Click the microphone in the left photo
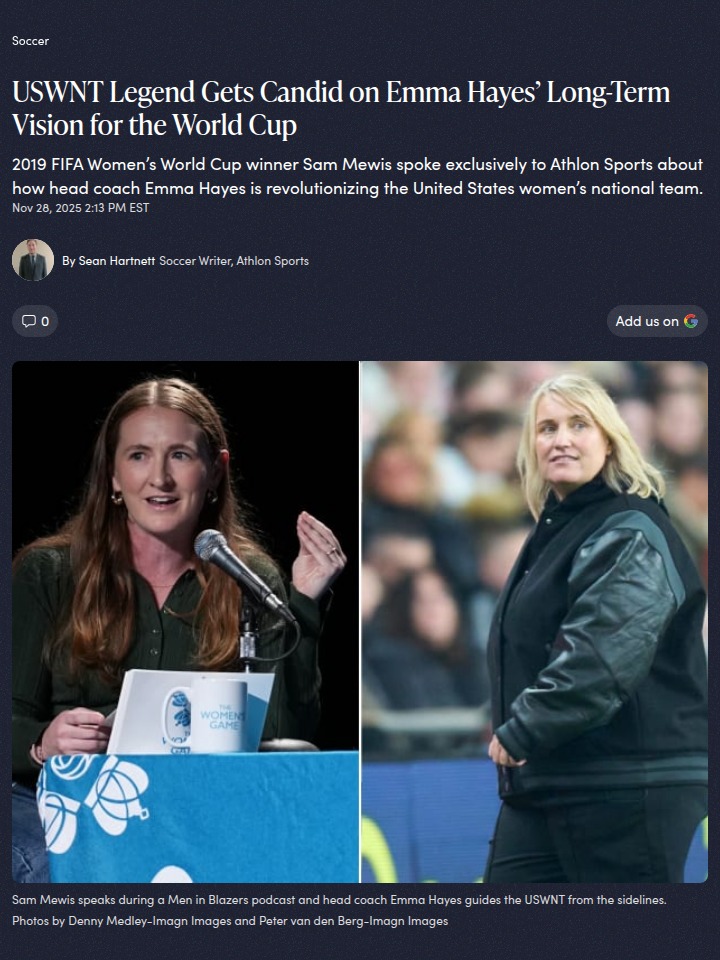The image size is (720, 960). [244, 574]
